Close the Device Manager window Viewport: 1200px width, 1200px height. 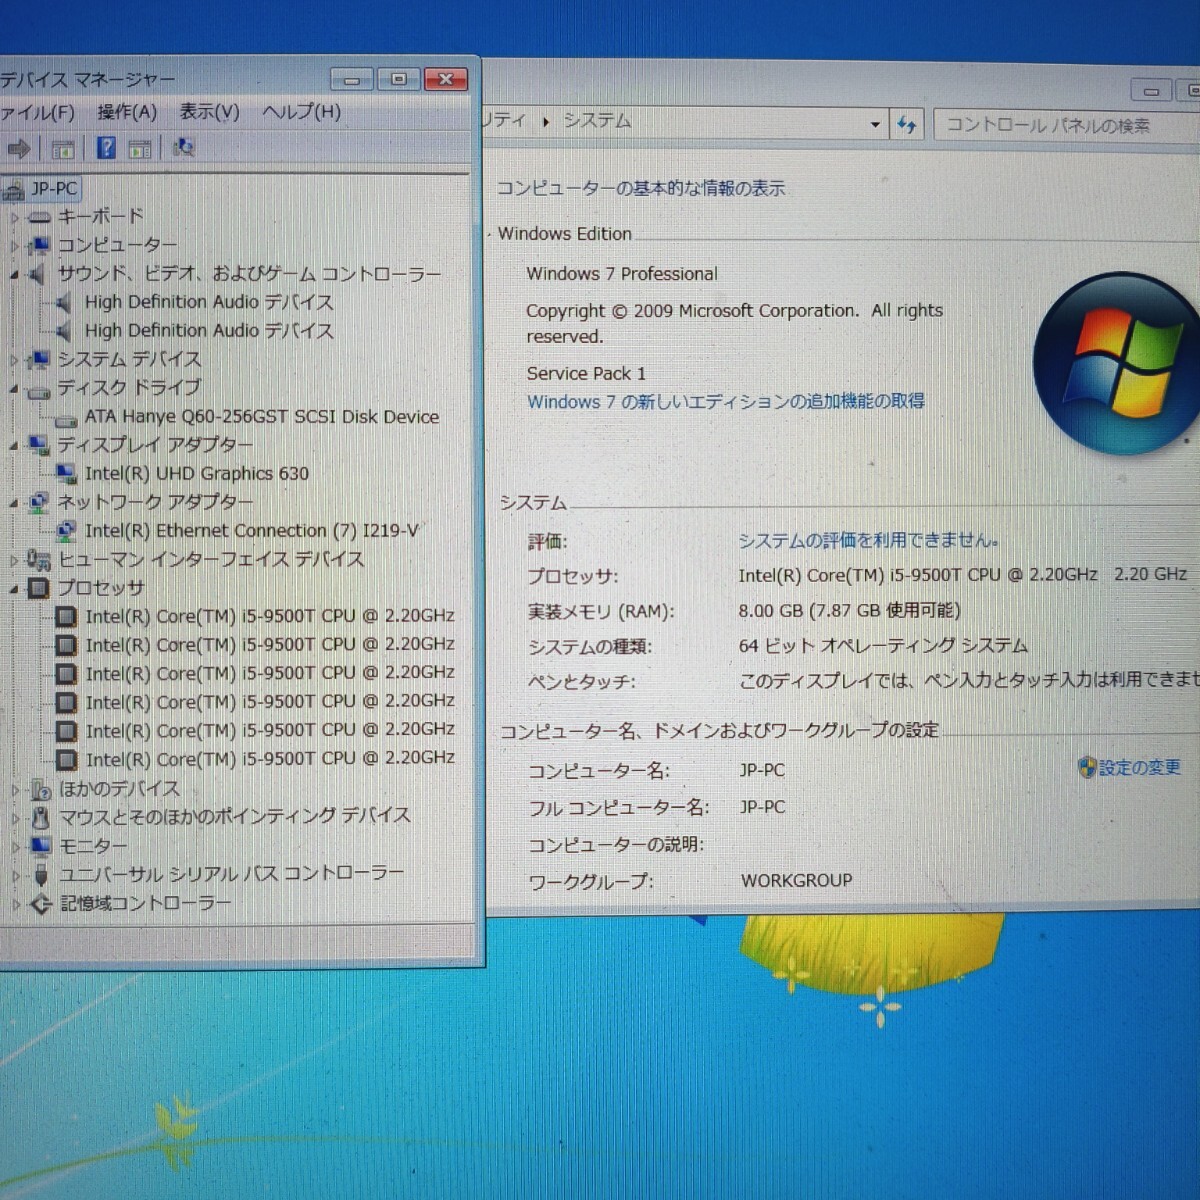point(446,79)
